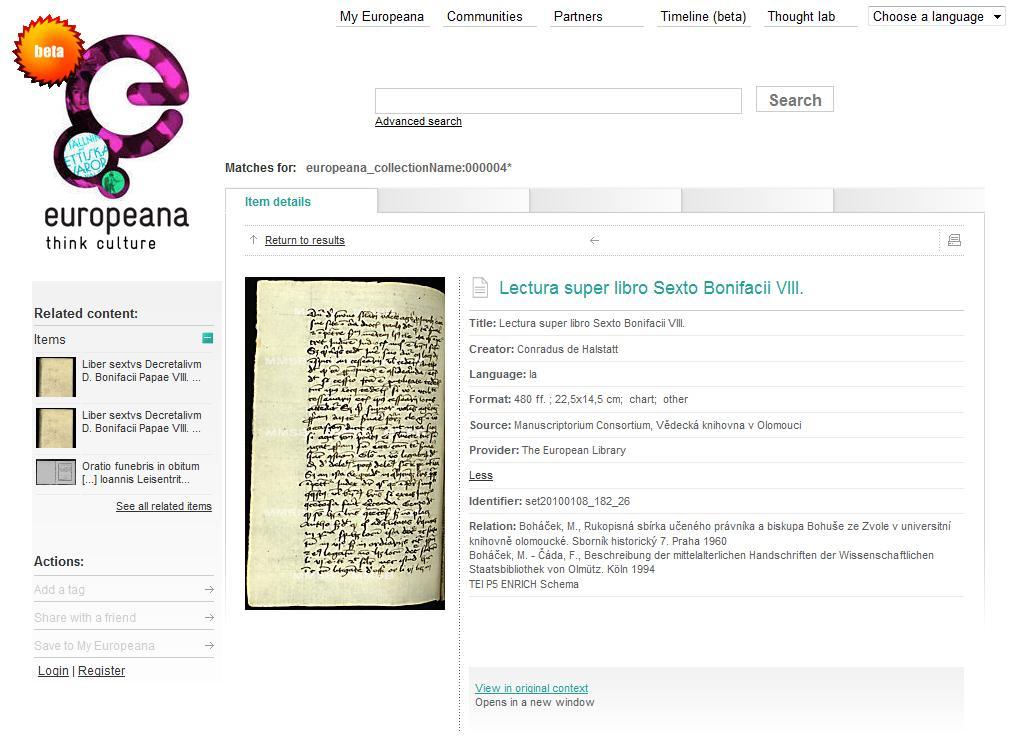
Task: Collapse the related Items section
Action: [207, 338]
